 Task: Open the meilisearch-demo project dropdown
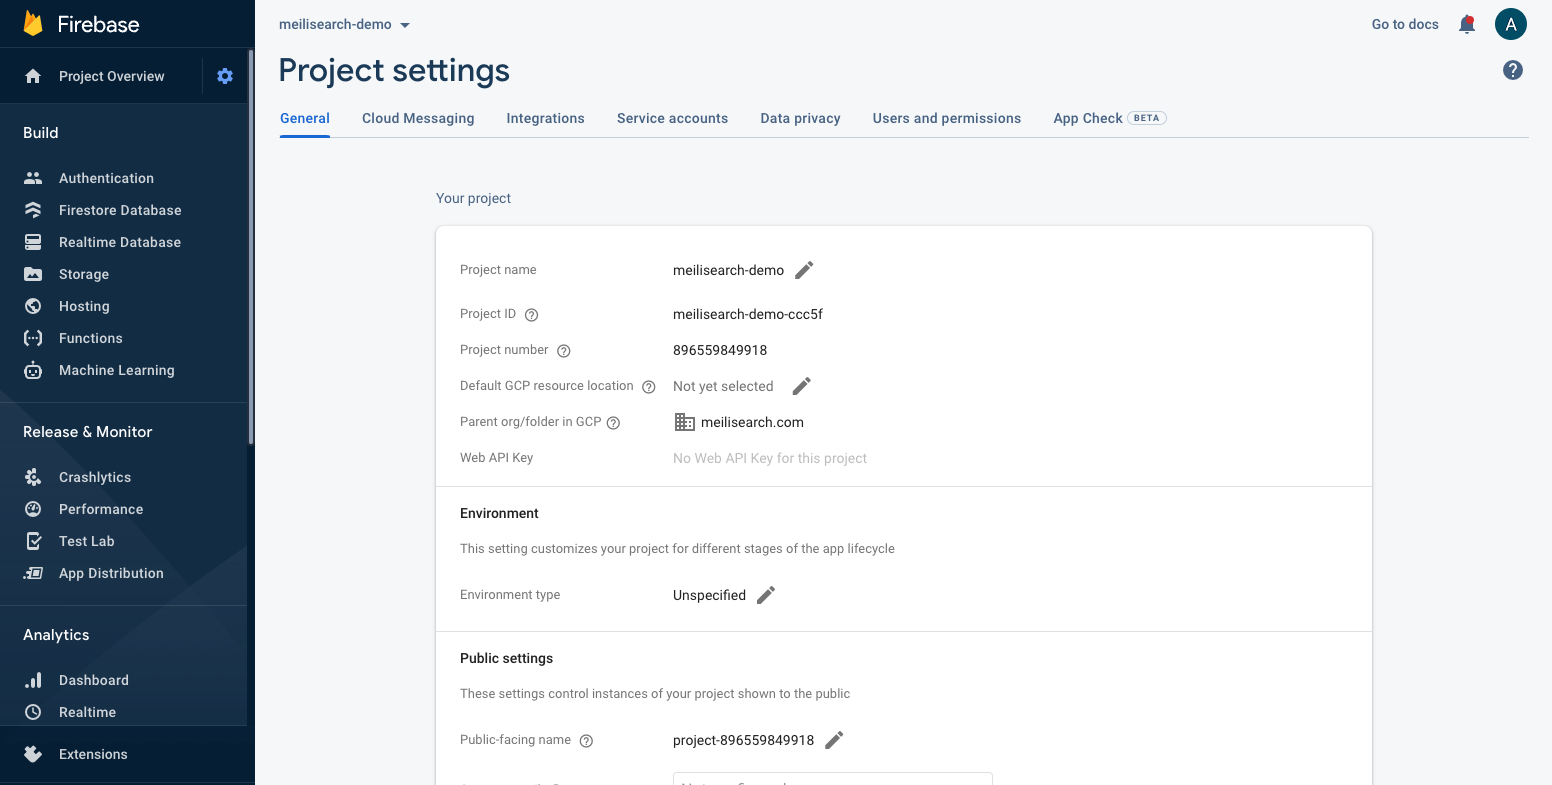click(345, 24)
